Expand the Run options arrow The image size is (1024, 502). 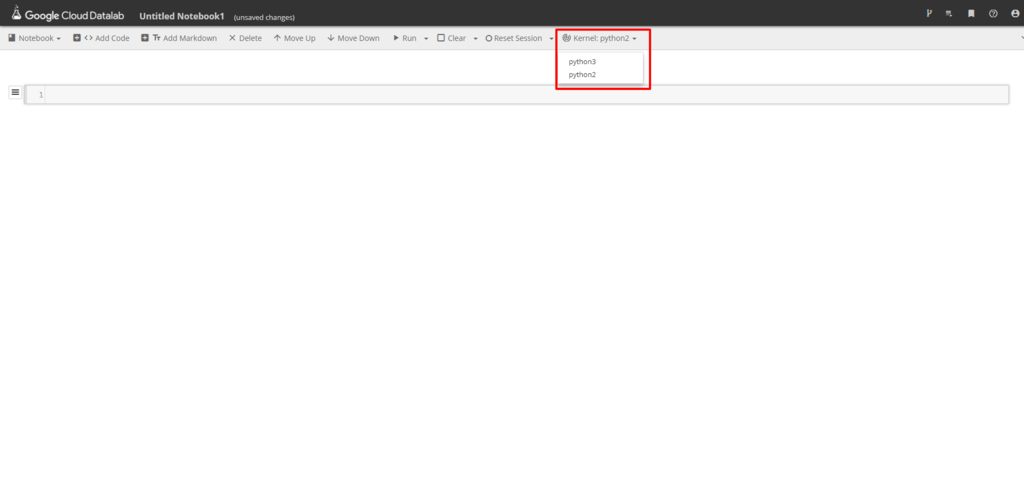(x=426, y=39)
